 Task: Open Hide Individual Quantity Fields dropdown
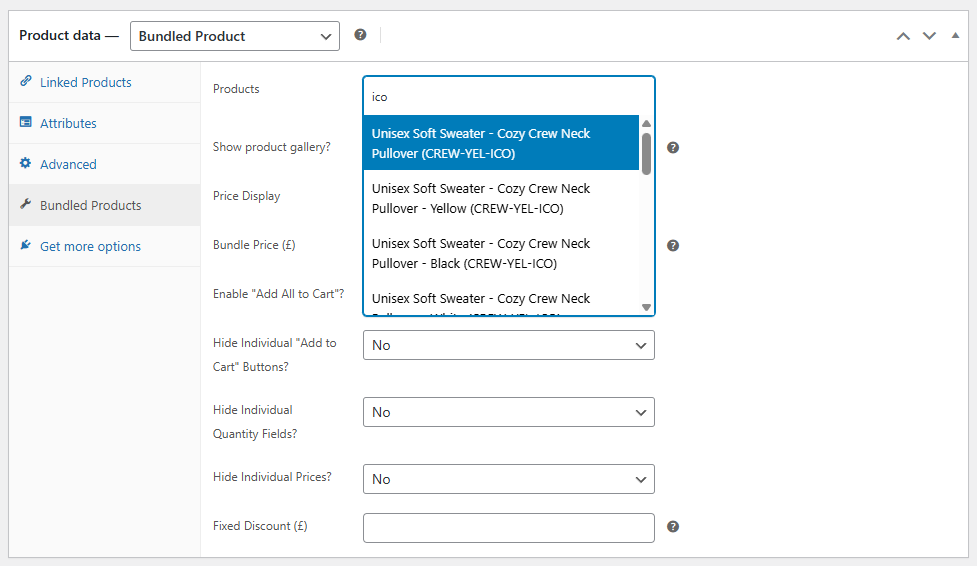click(x=508, y=412)
